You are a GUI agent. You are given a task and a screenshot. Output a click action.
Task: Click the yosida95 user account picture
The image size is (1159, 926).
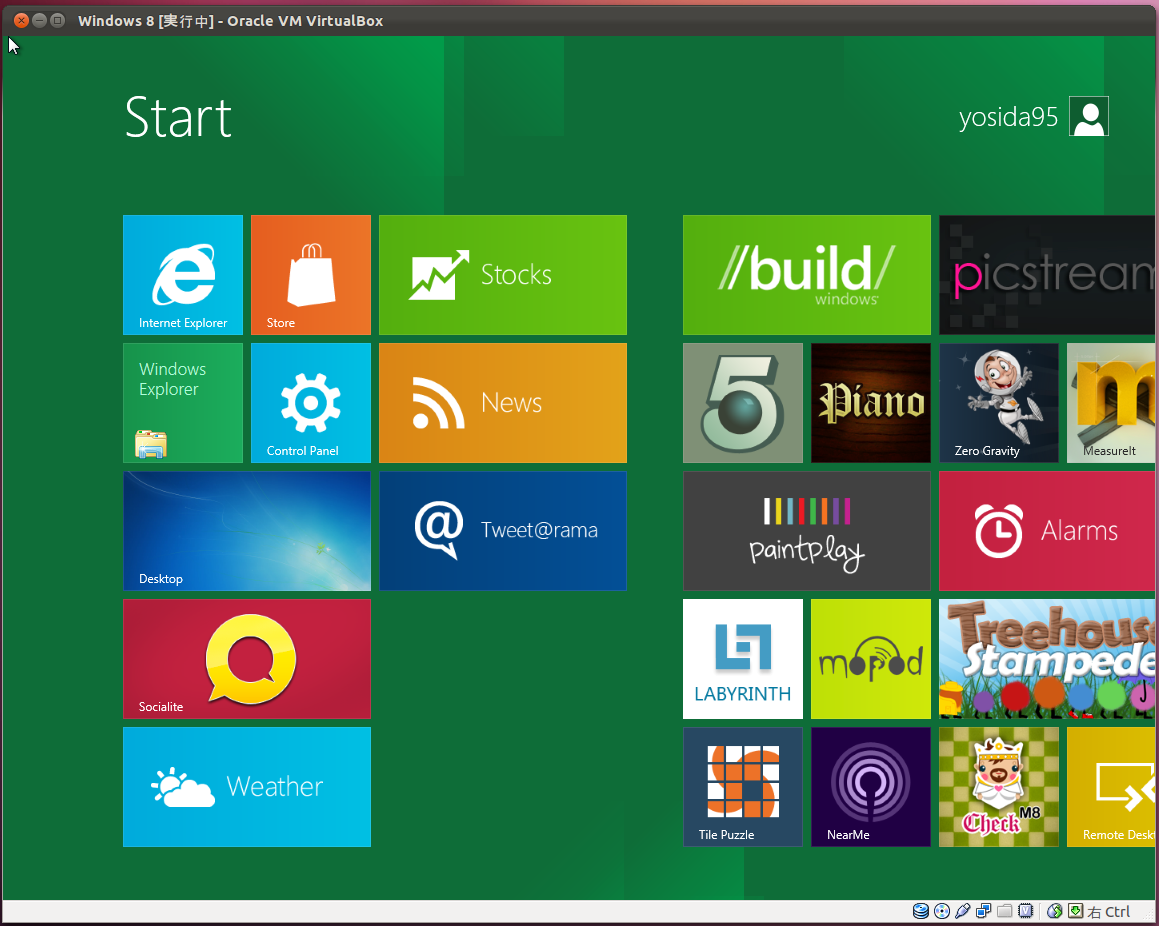coord(1088,117)
